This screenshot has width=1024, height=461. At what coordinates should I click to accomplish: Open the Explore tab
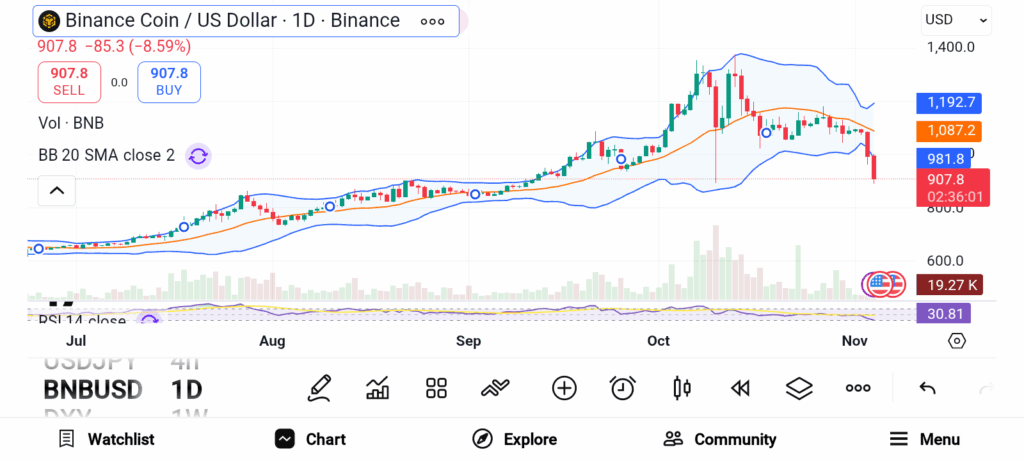(x=514, y=439)
